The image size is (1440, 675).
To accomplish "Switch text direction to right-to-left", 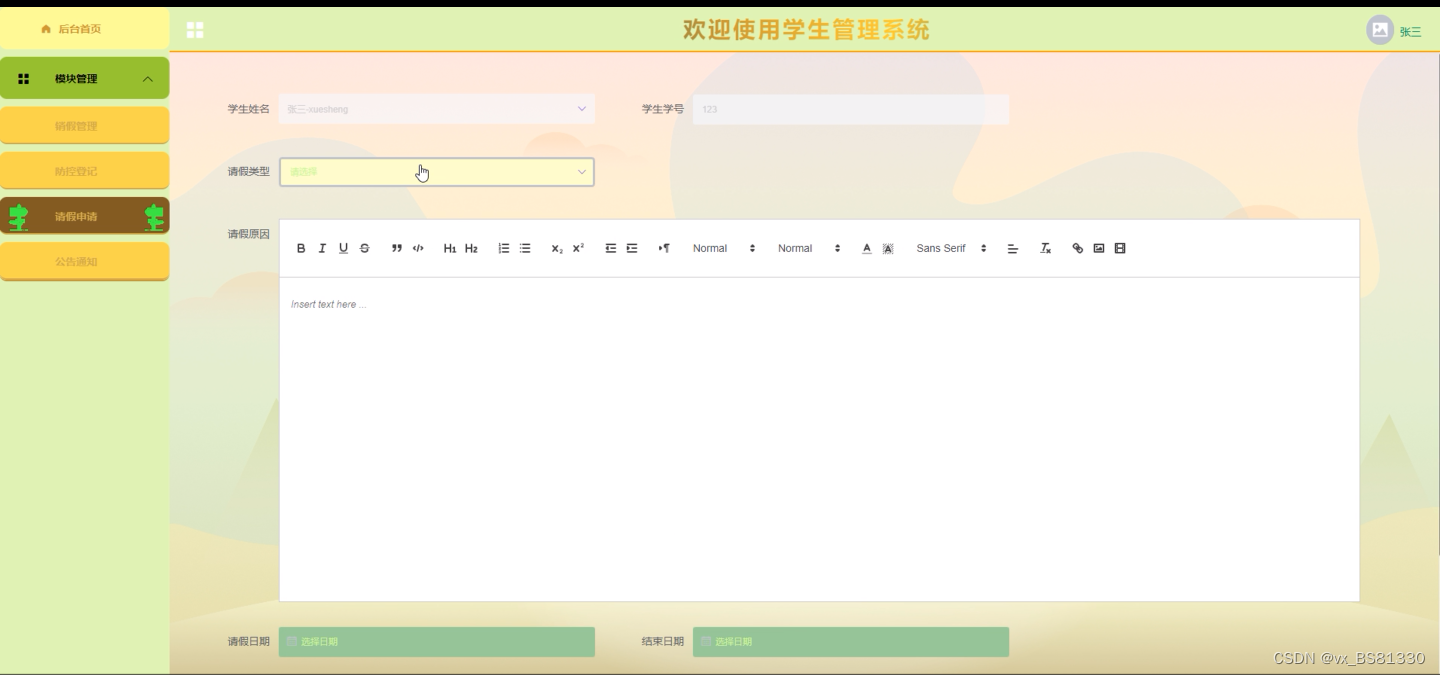I will point(664,248).
